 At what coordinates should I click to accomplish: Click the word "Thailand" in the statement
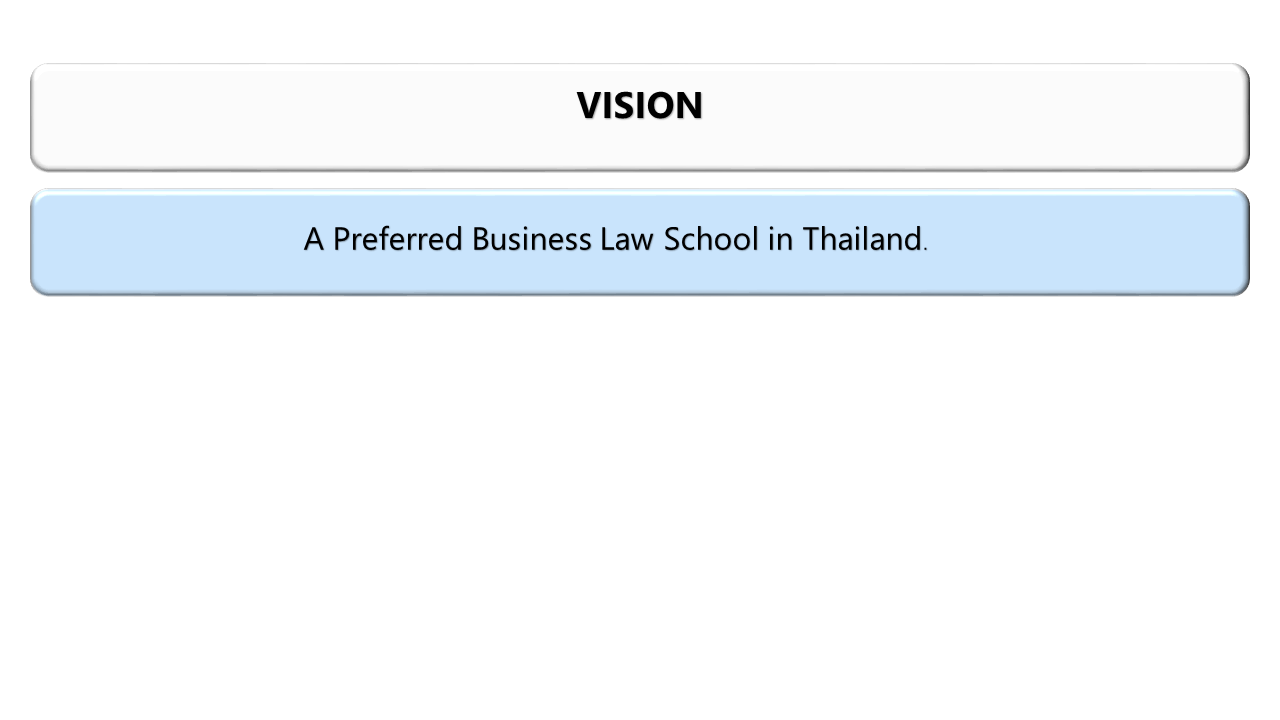[x=861, y=240]
